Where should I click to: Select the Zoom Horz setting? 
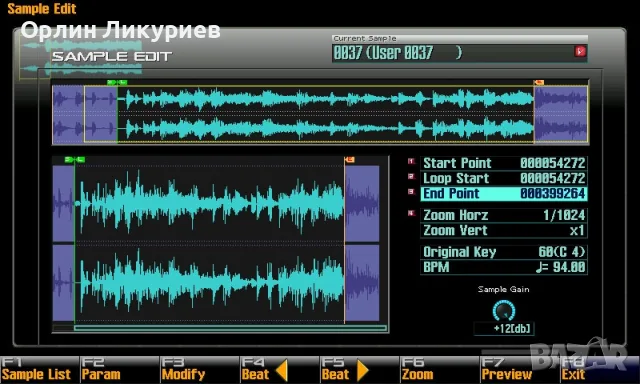point(504,215)
